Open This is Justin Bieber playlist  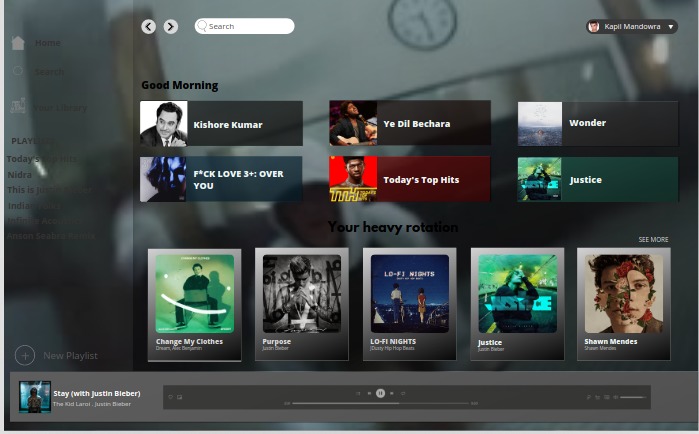pyautogui.click(x=49, y=190)
